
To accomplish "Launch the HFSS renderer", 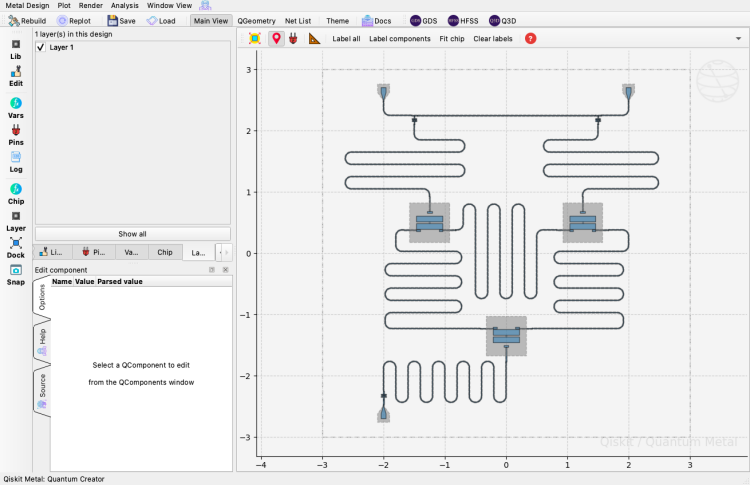I will [x=463, y=21].
